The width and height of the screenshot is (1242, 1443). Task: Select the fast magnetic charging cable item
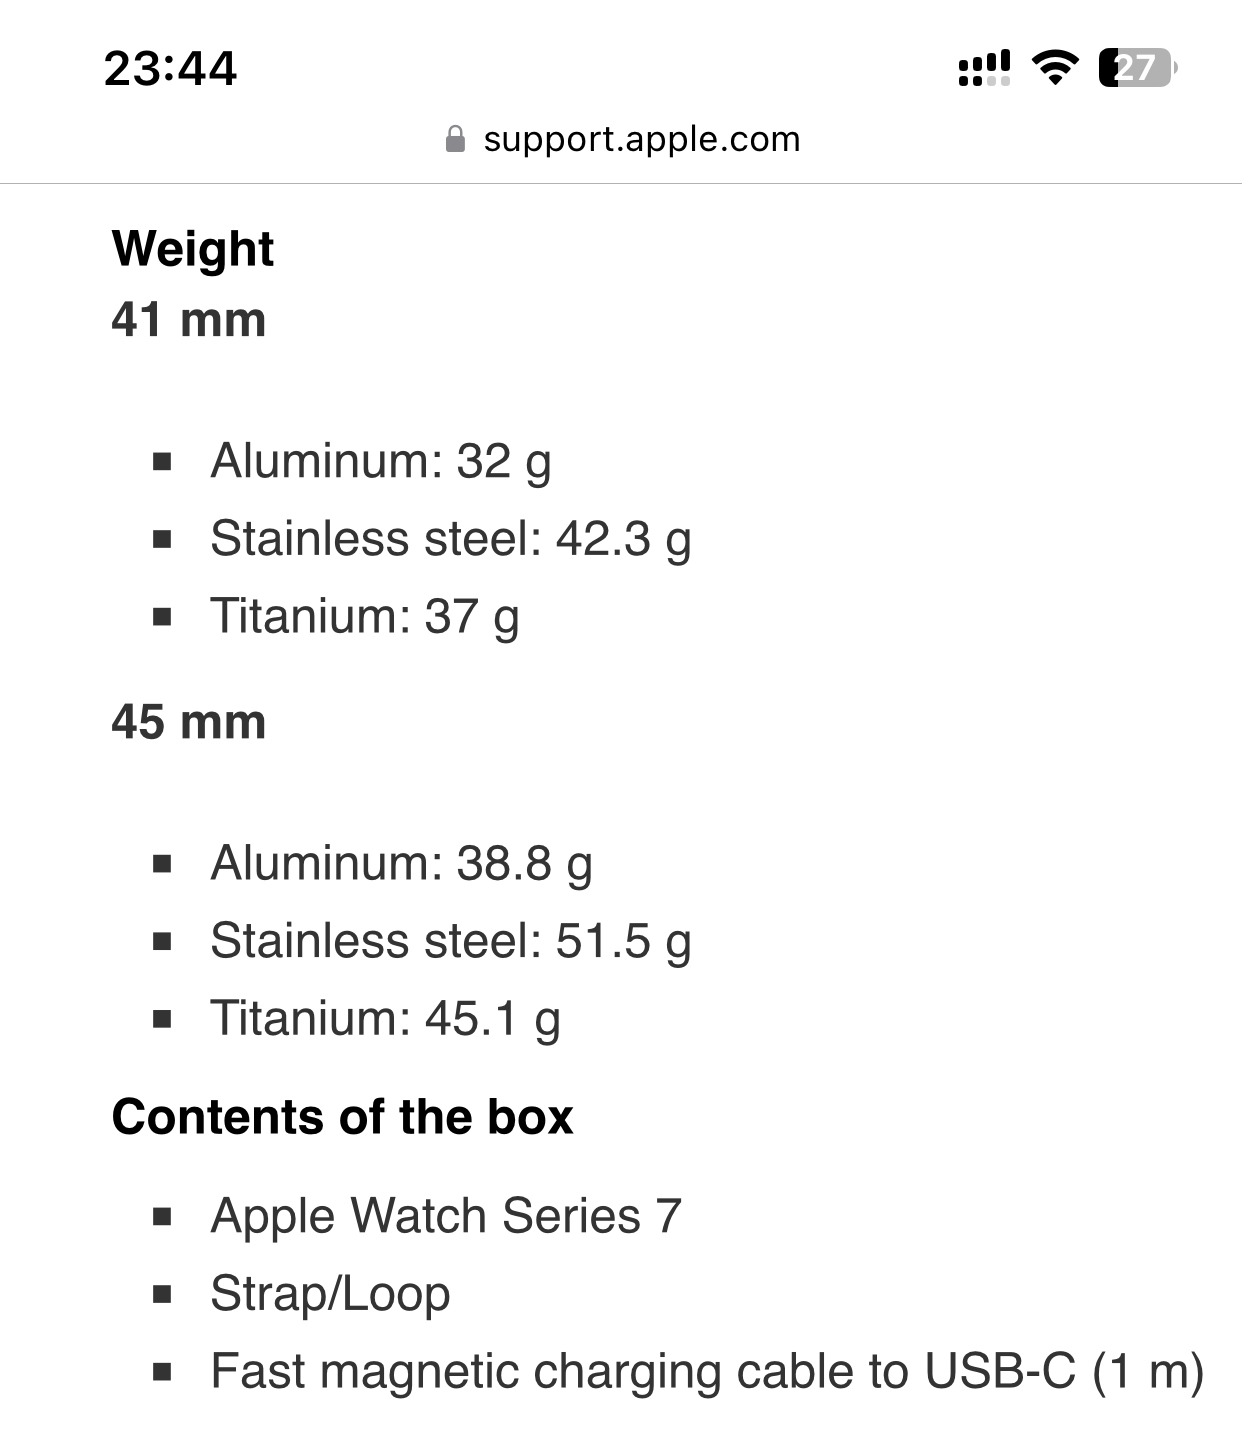(x=706, y=1371)
